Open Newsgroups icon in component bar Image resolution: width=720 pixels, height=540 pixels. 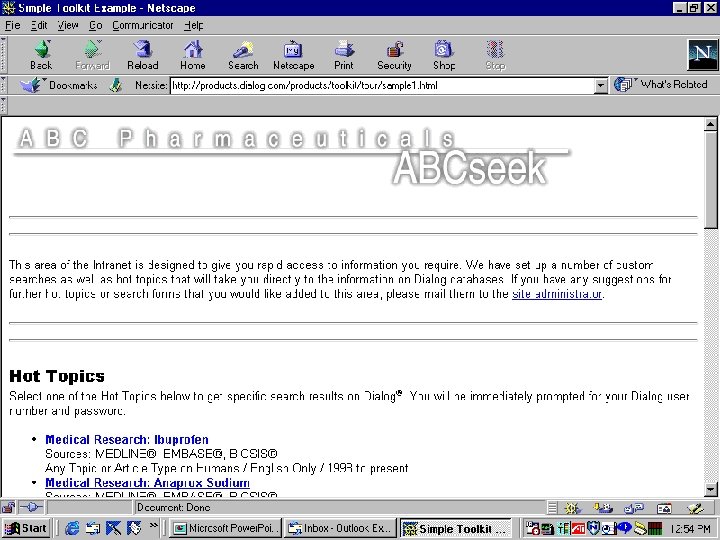[x=634, y=508]
